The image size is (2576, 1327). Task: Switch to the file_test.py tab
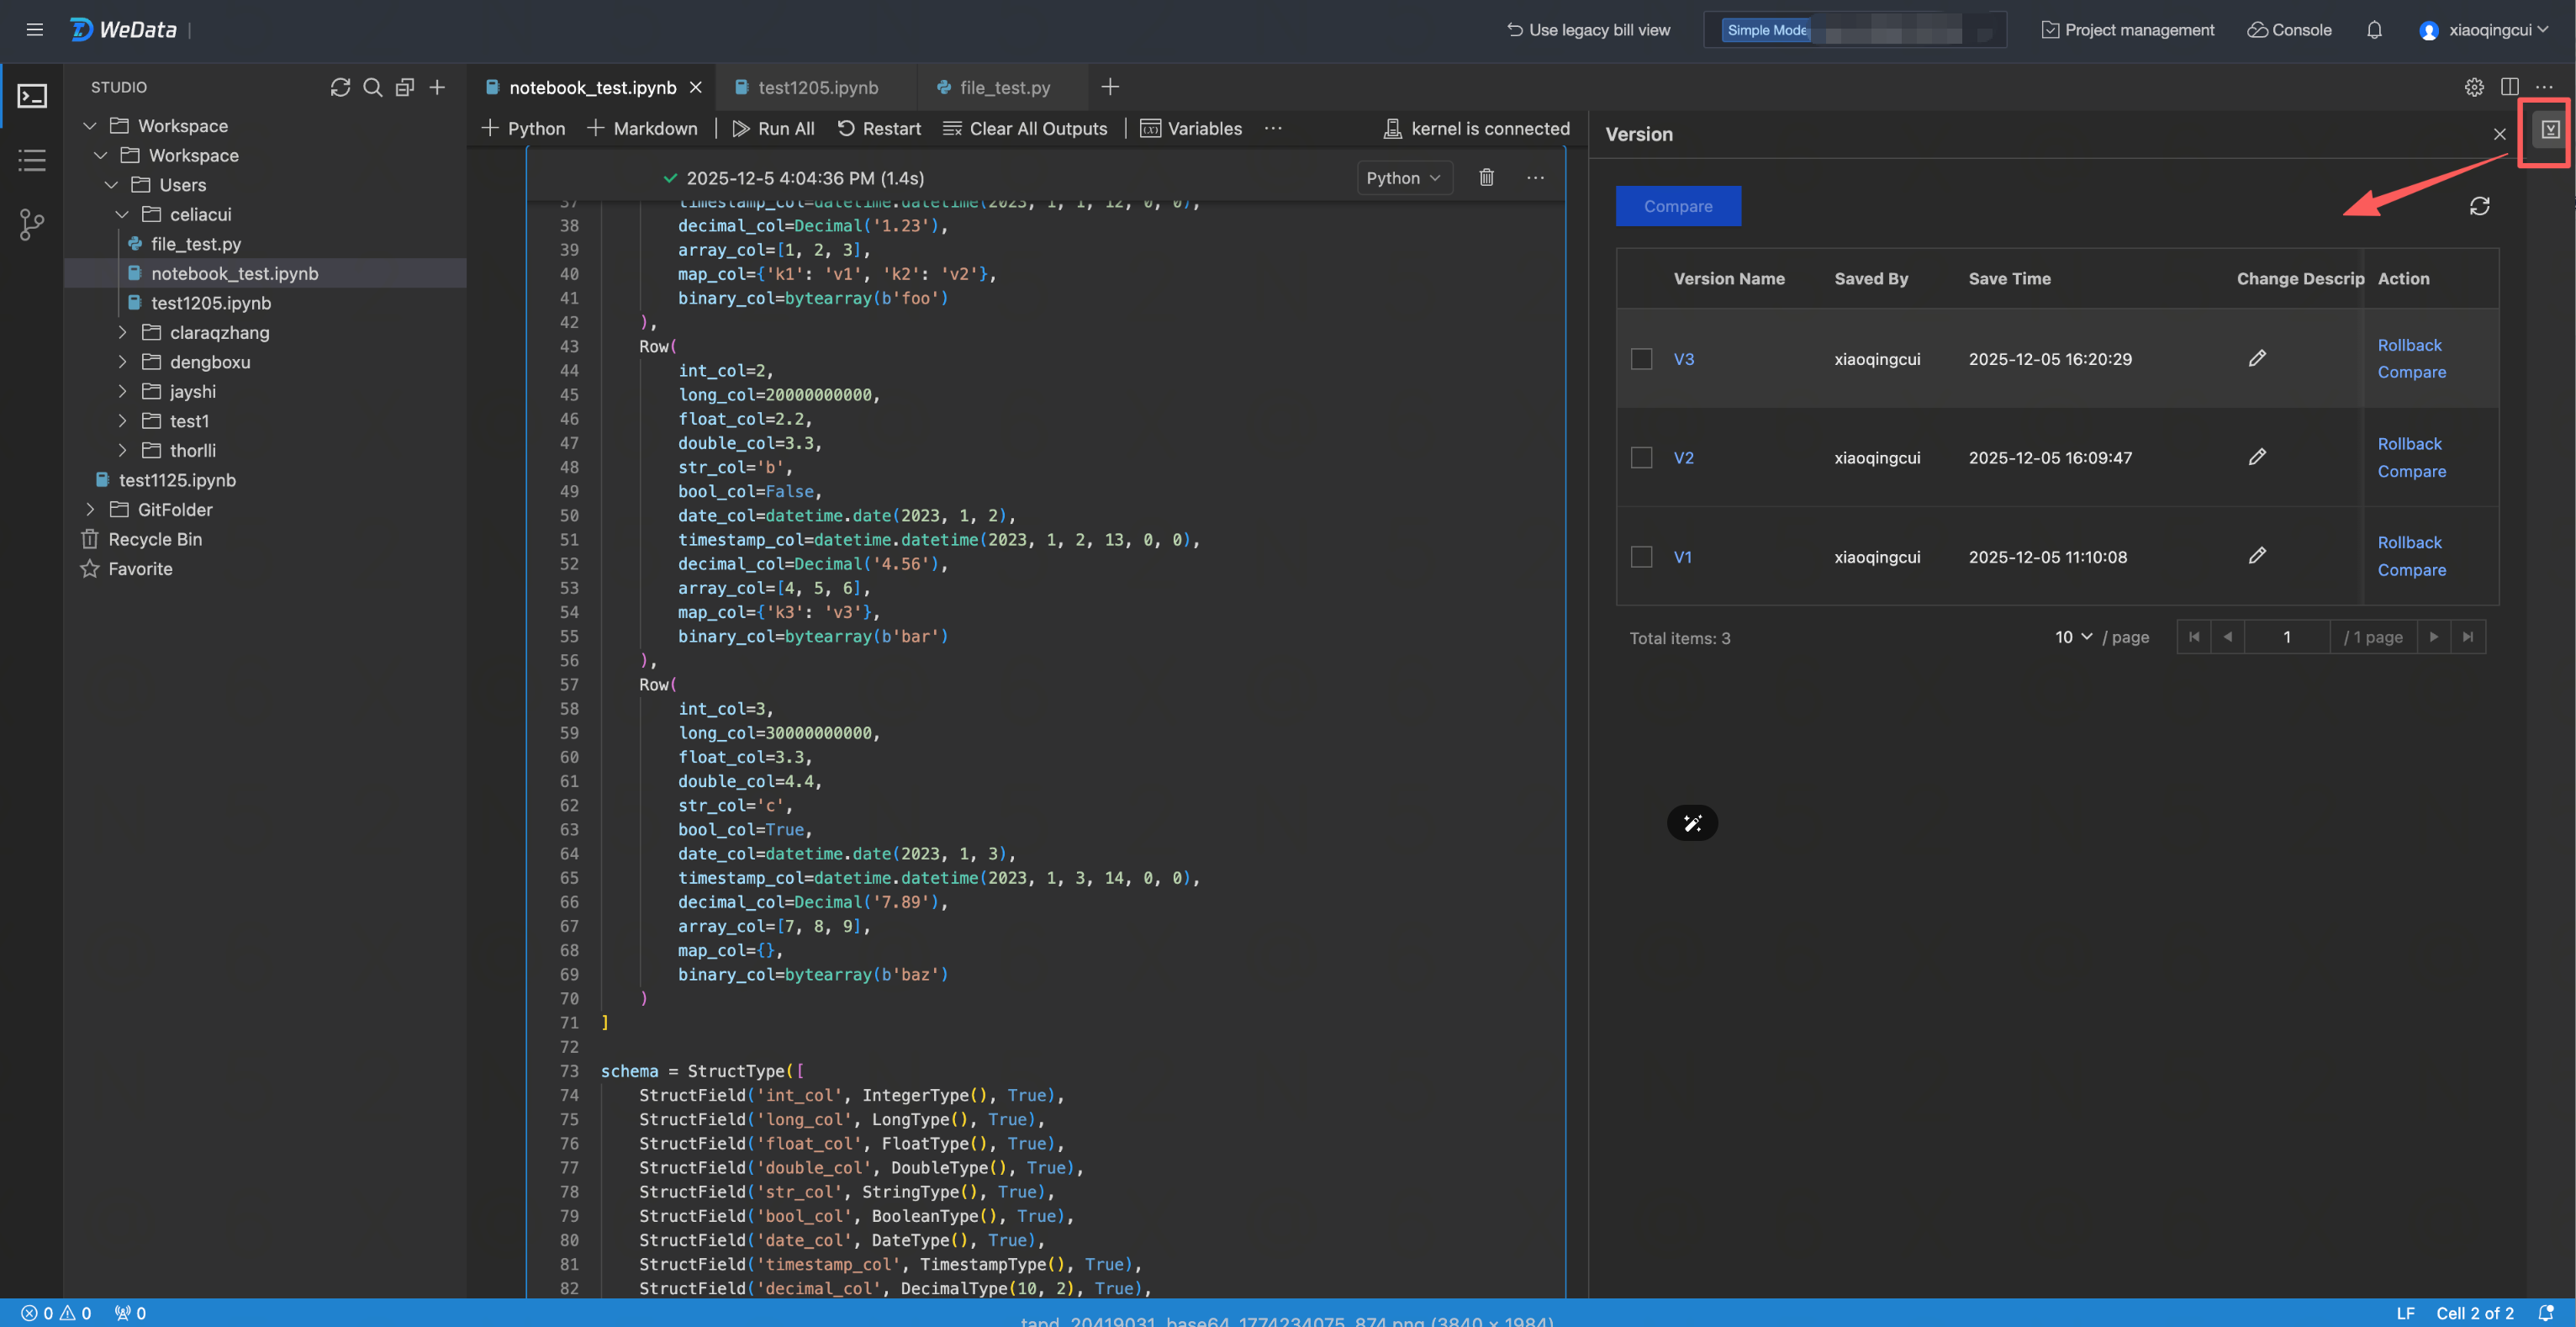coord(1004,87)
